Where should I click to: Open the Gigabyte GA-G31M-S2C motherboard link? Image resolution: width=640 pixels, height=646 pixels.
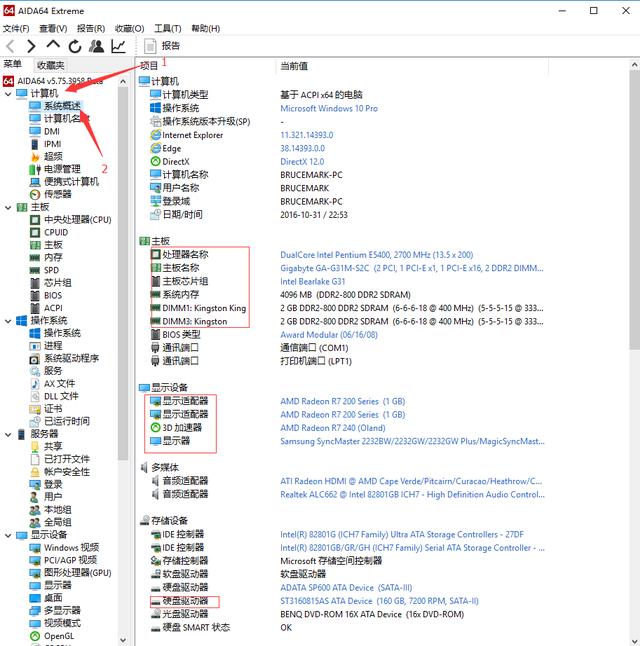click(412, 268)
